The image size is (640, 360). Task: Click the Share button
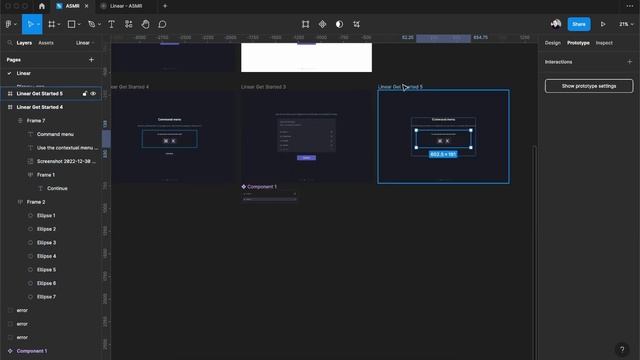click(579, 24)
